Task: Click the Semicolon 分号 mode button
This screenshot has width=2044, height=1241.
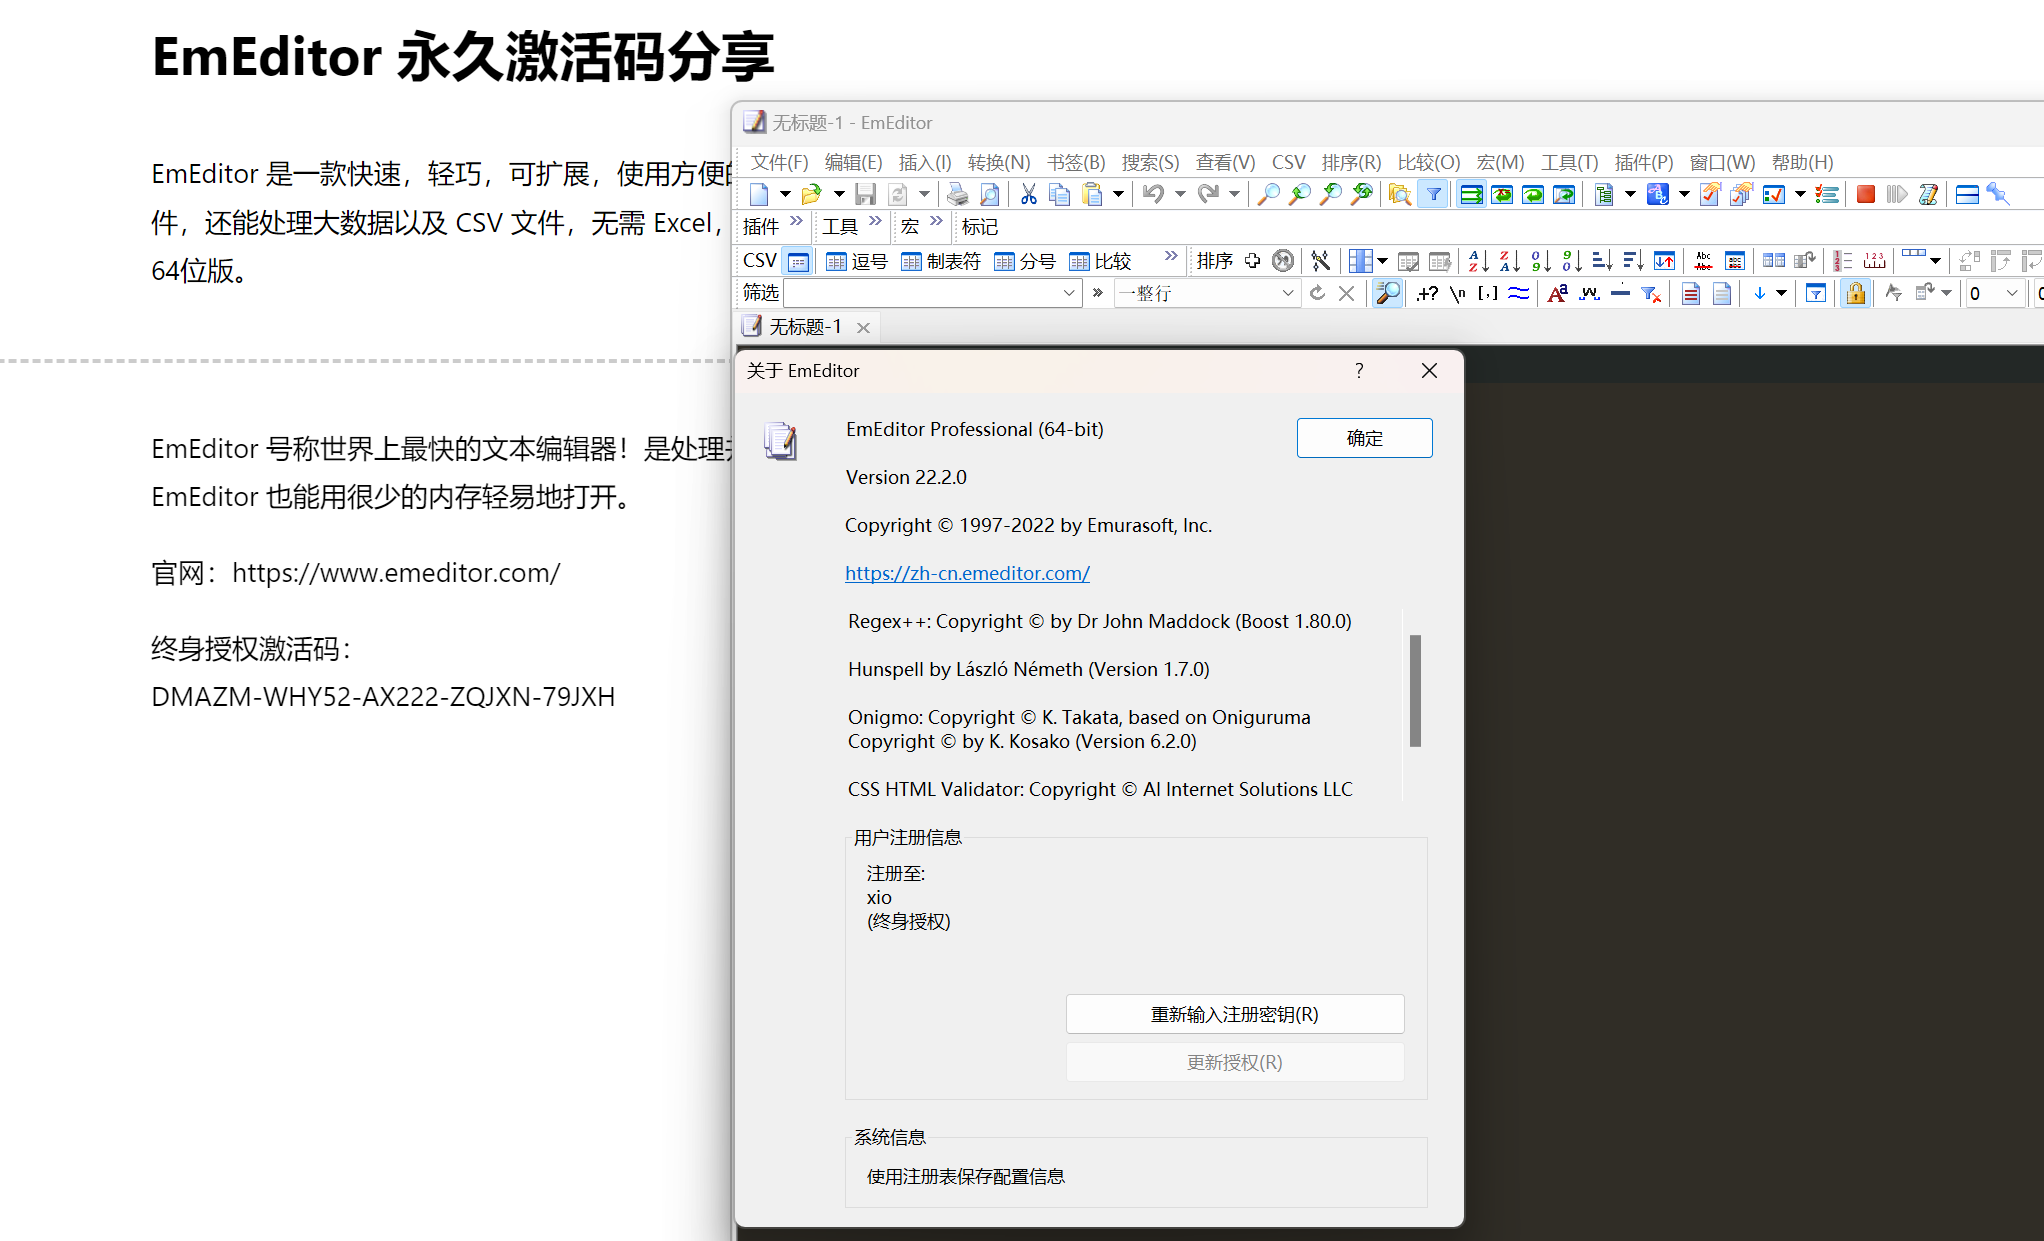Action: click(1025, 261)
